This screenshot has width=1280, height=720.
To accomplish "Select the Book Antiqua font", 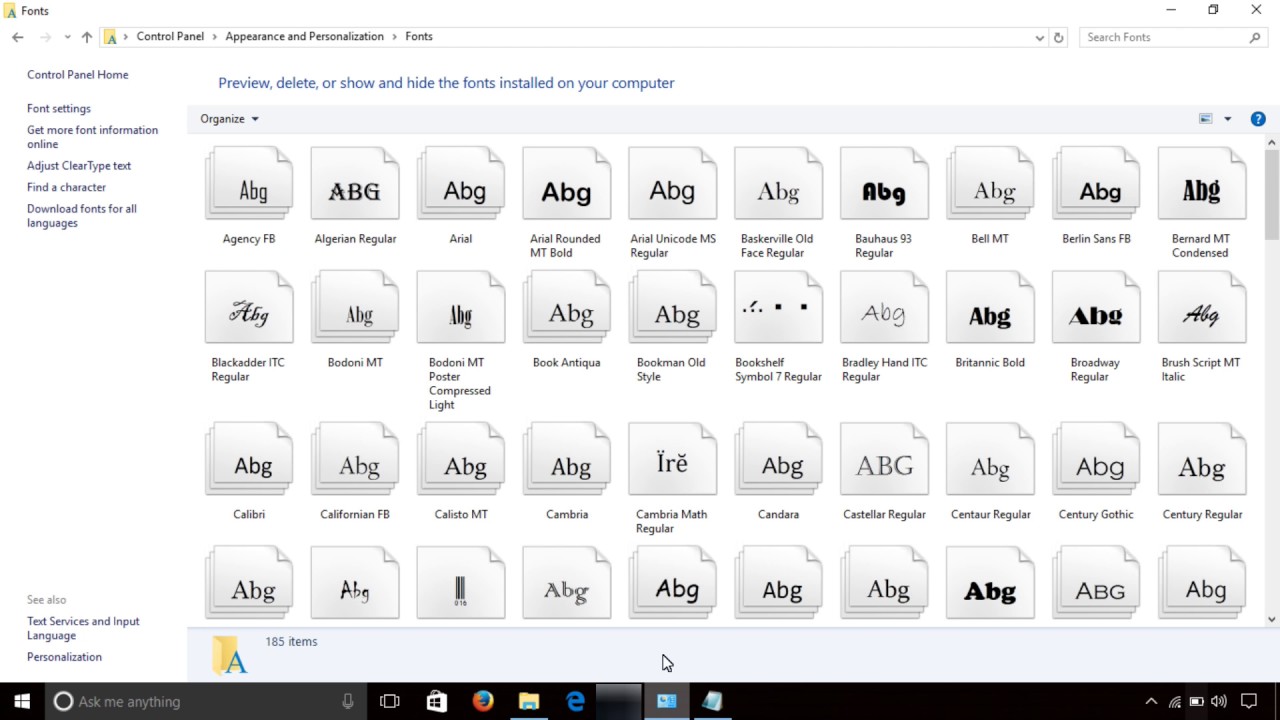I will click(567, 307).
